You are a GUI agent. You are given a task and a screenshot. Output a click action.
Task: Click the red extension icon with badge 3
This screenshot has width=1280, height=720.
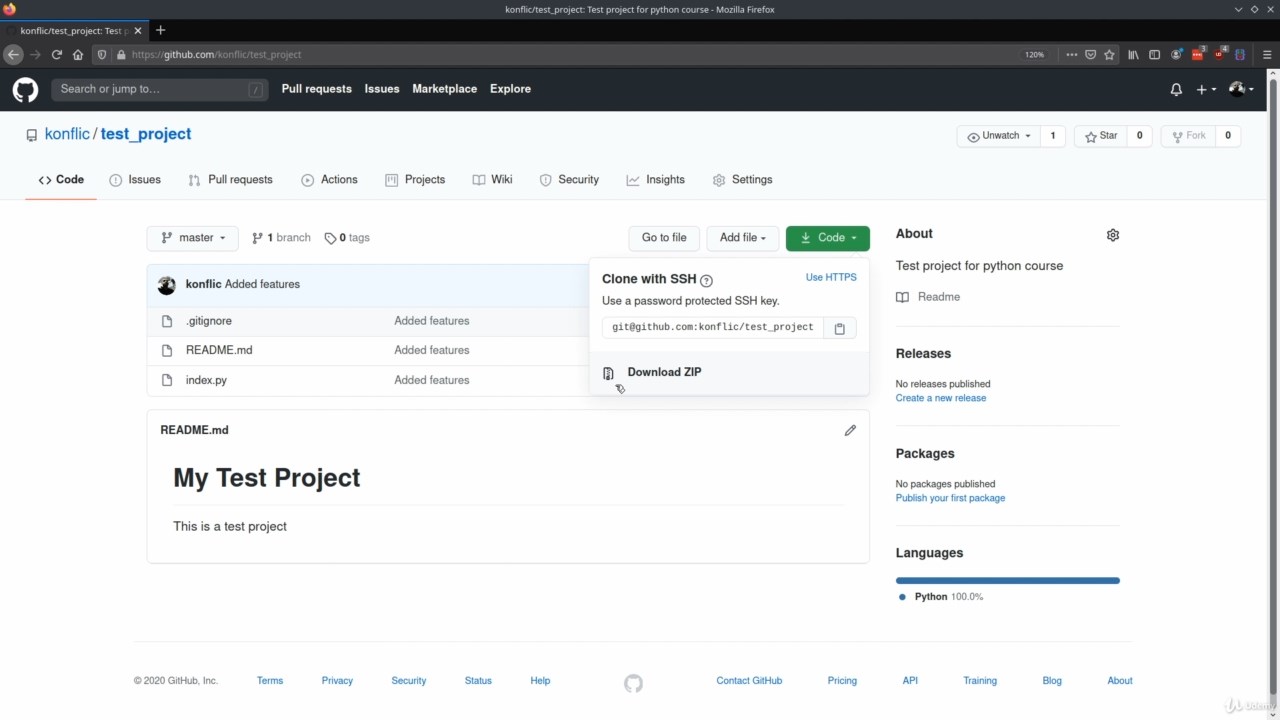click(x=1198, y=54)
